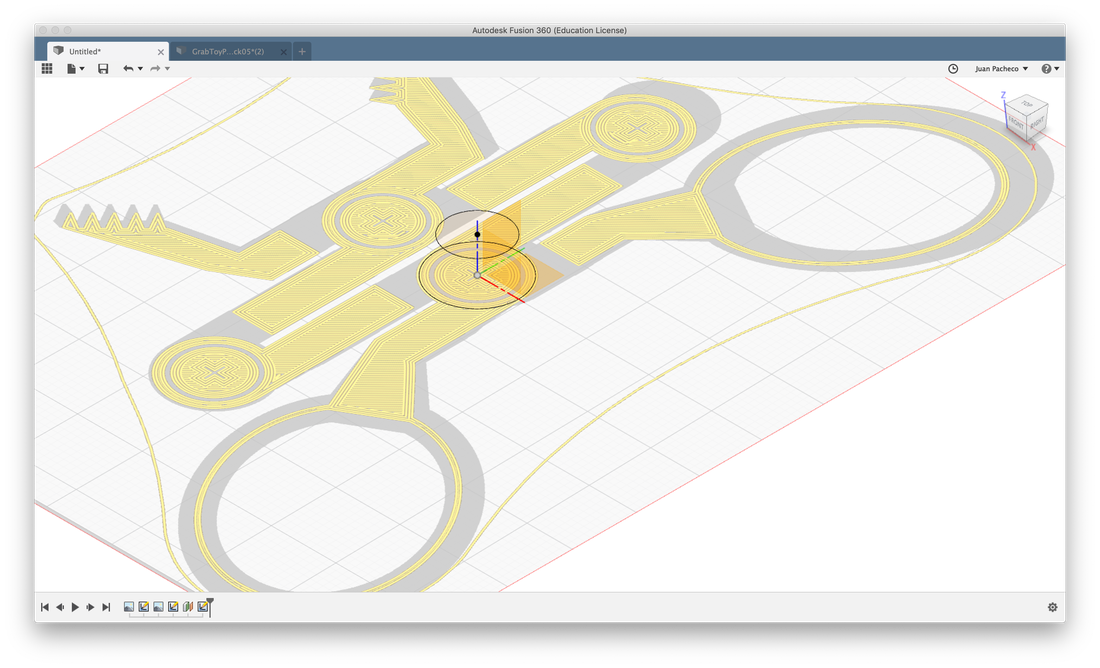Viewport: 1100px width, 668px height.
Task: Select the last sketch feature in timeline
Action: [x=202, y=607]
